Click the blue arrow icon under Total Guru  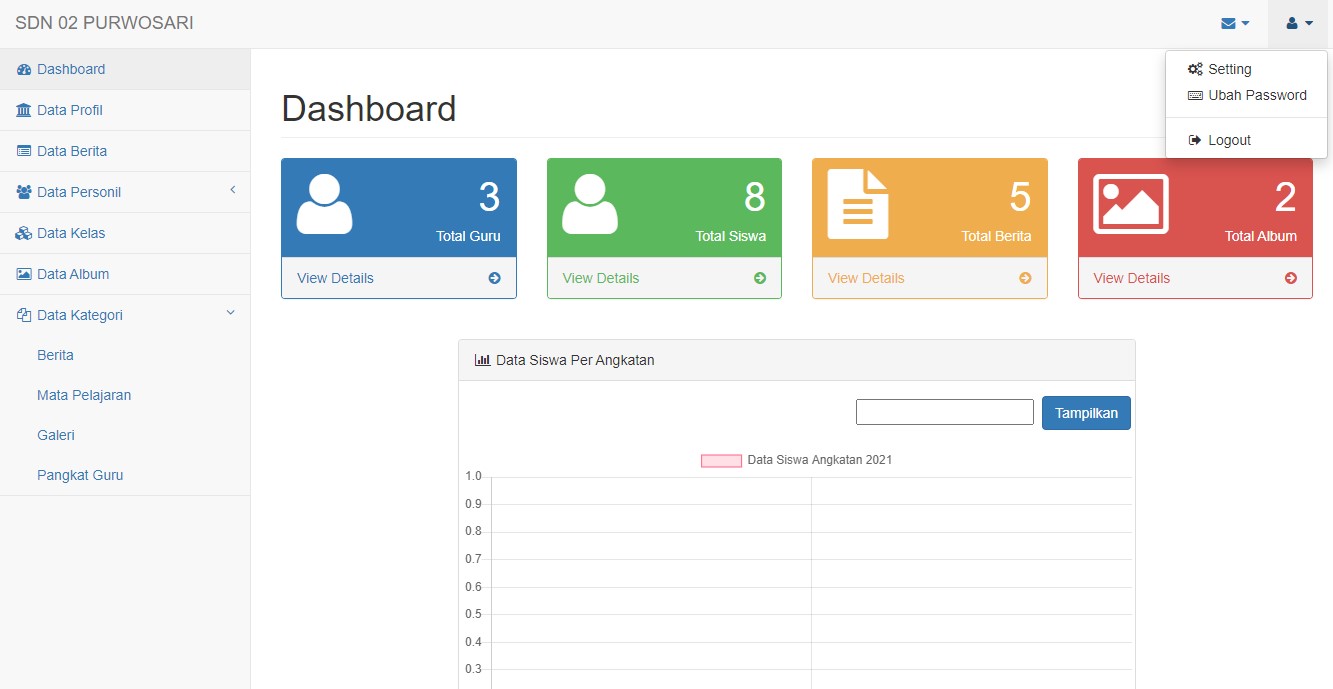point(494,278)
